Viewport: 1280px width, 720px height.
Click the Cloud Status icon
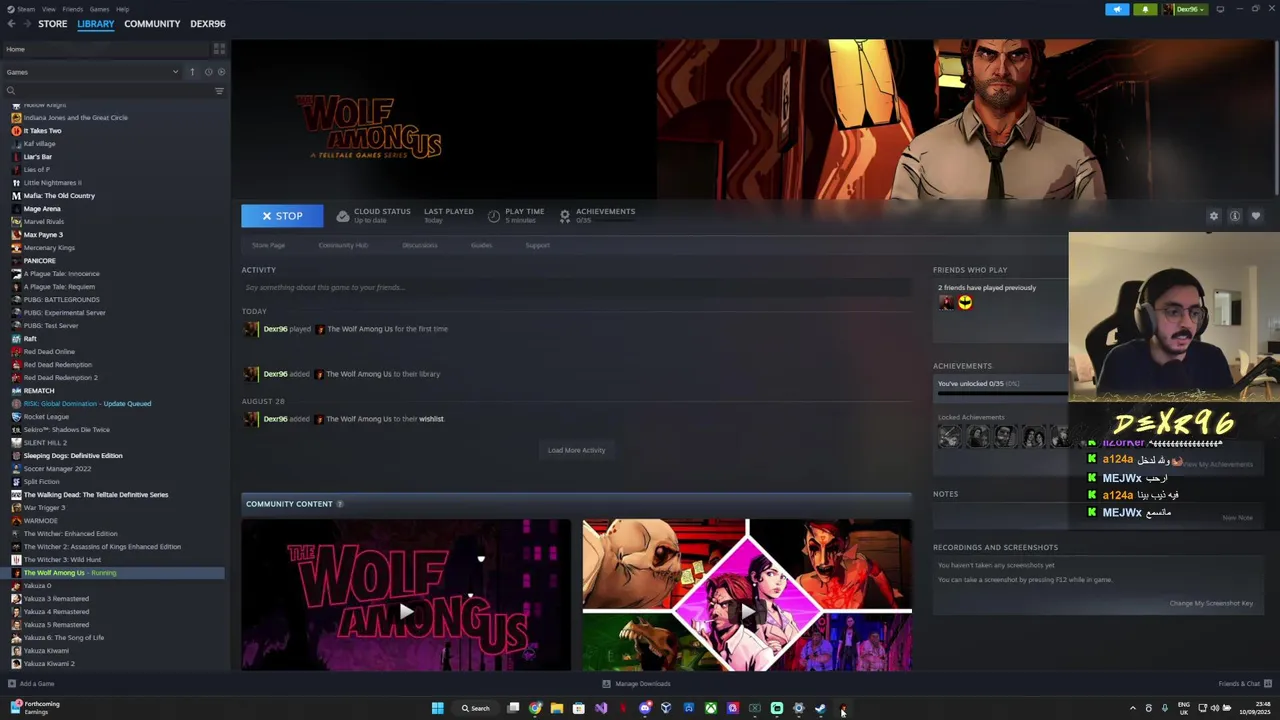343,216
